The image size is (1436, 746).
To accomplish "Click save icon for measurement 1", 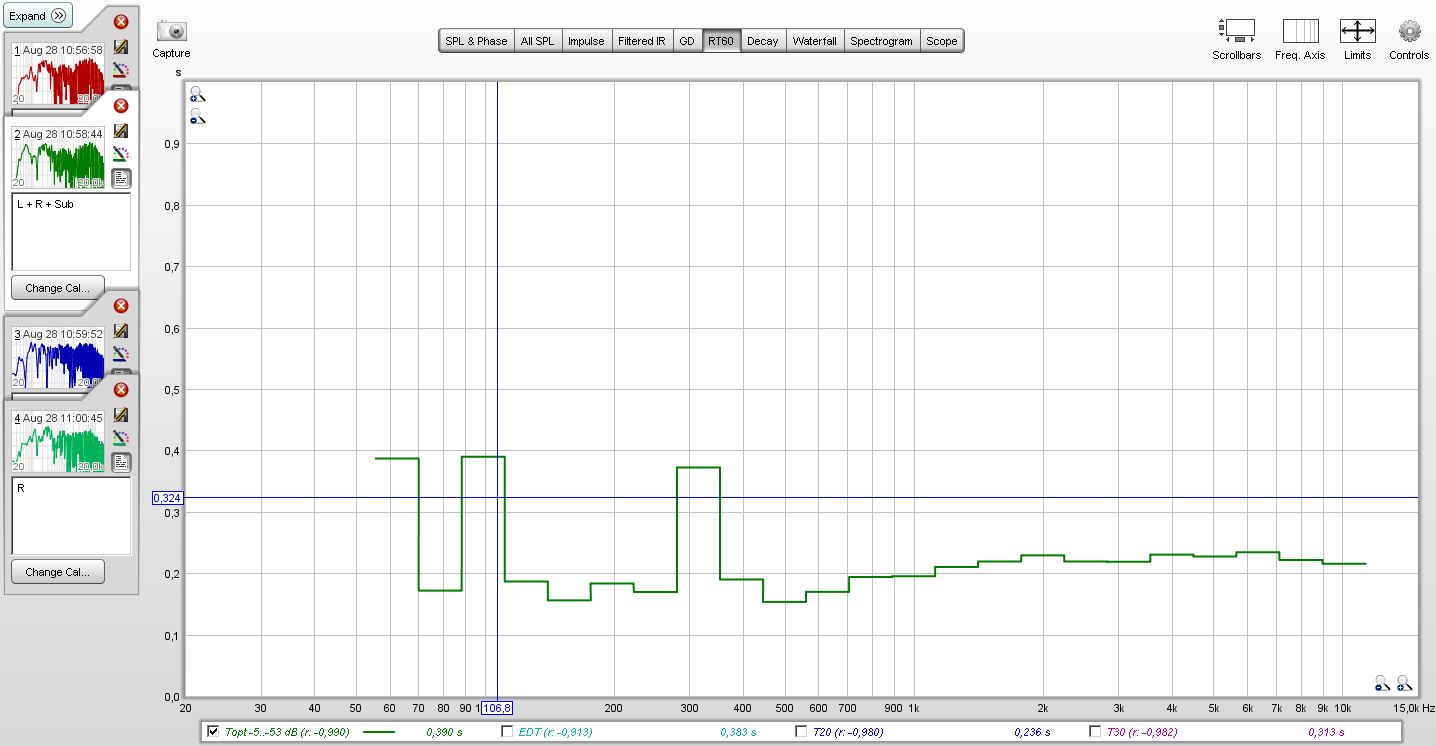I will (121, 47).
